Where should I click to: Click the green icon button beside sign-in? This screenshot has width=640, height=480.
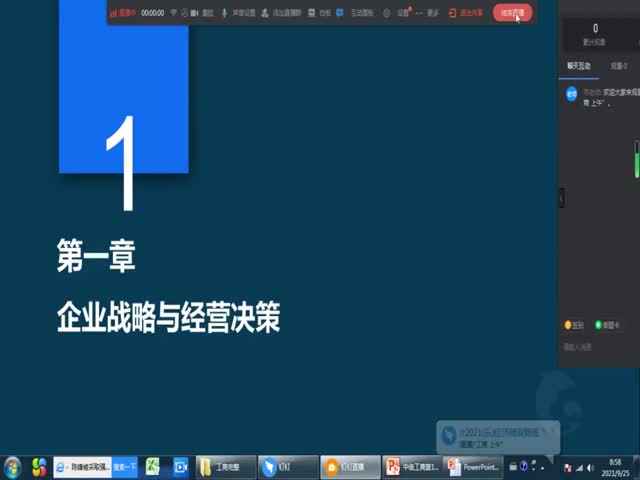tap(607, 325)
